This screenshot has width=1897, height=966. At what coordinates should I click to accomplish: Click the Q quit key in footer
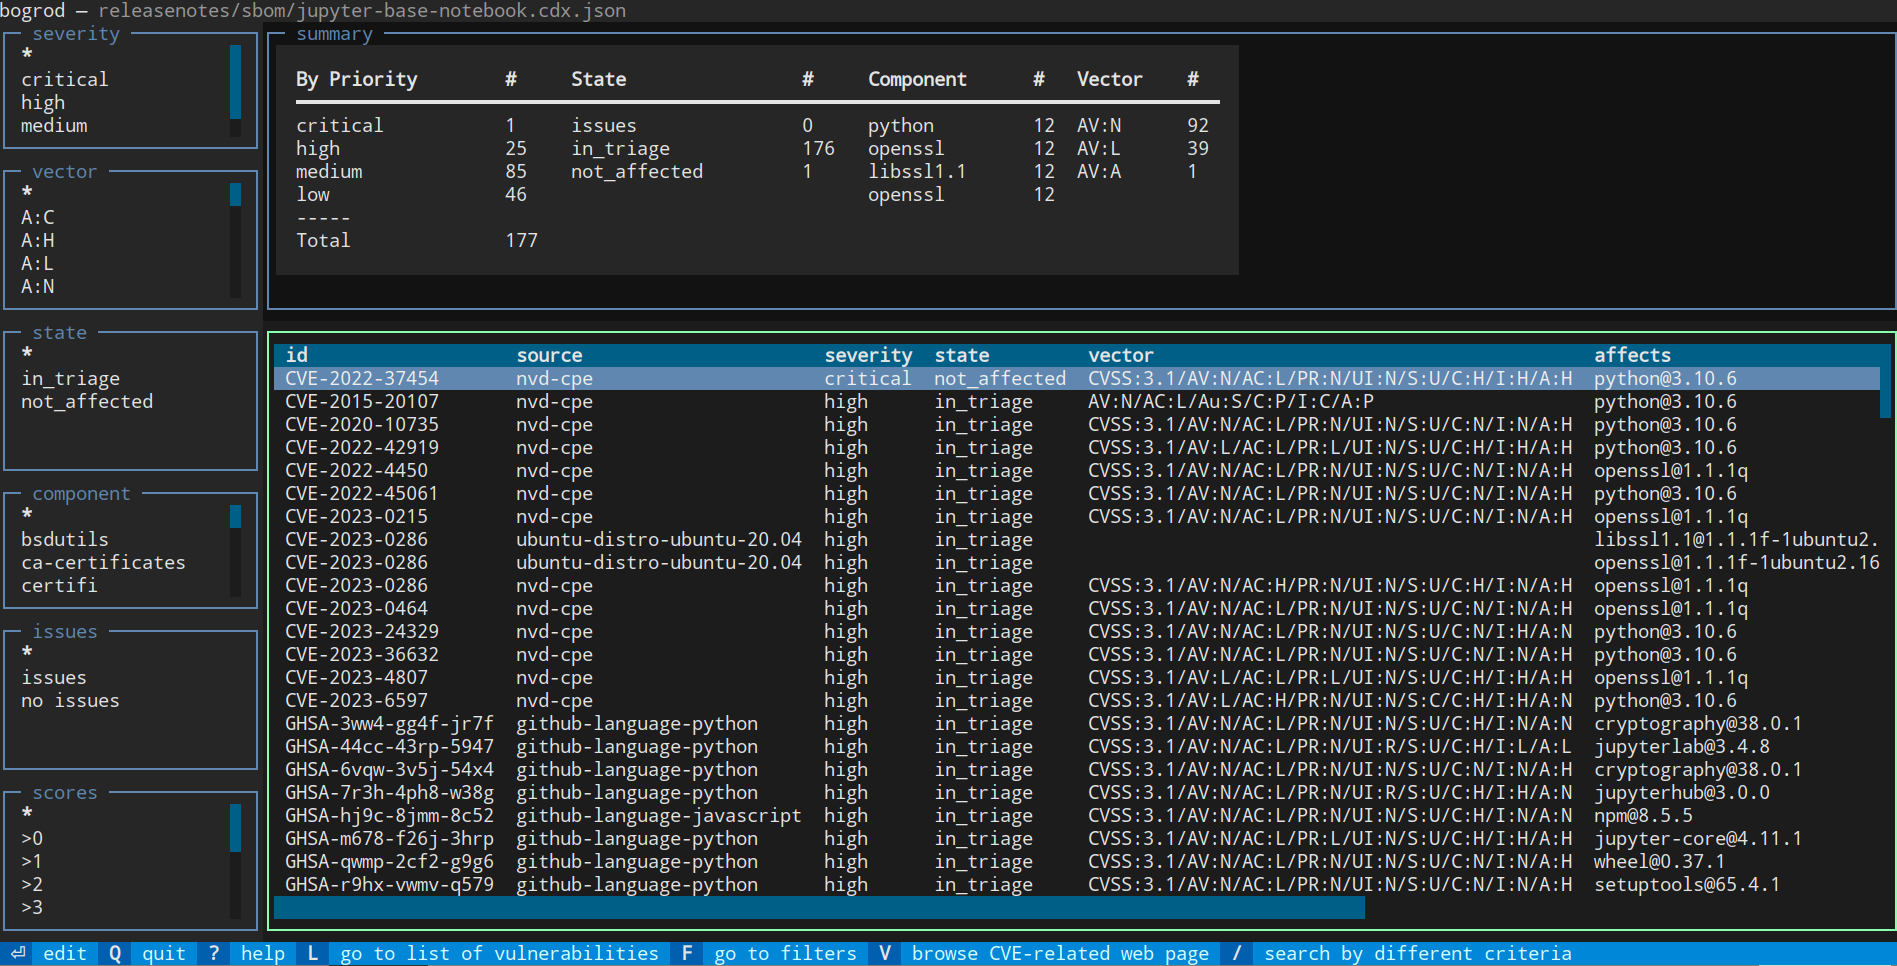click(115, 953)
